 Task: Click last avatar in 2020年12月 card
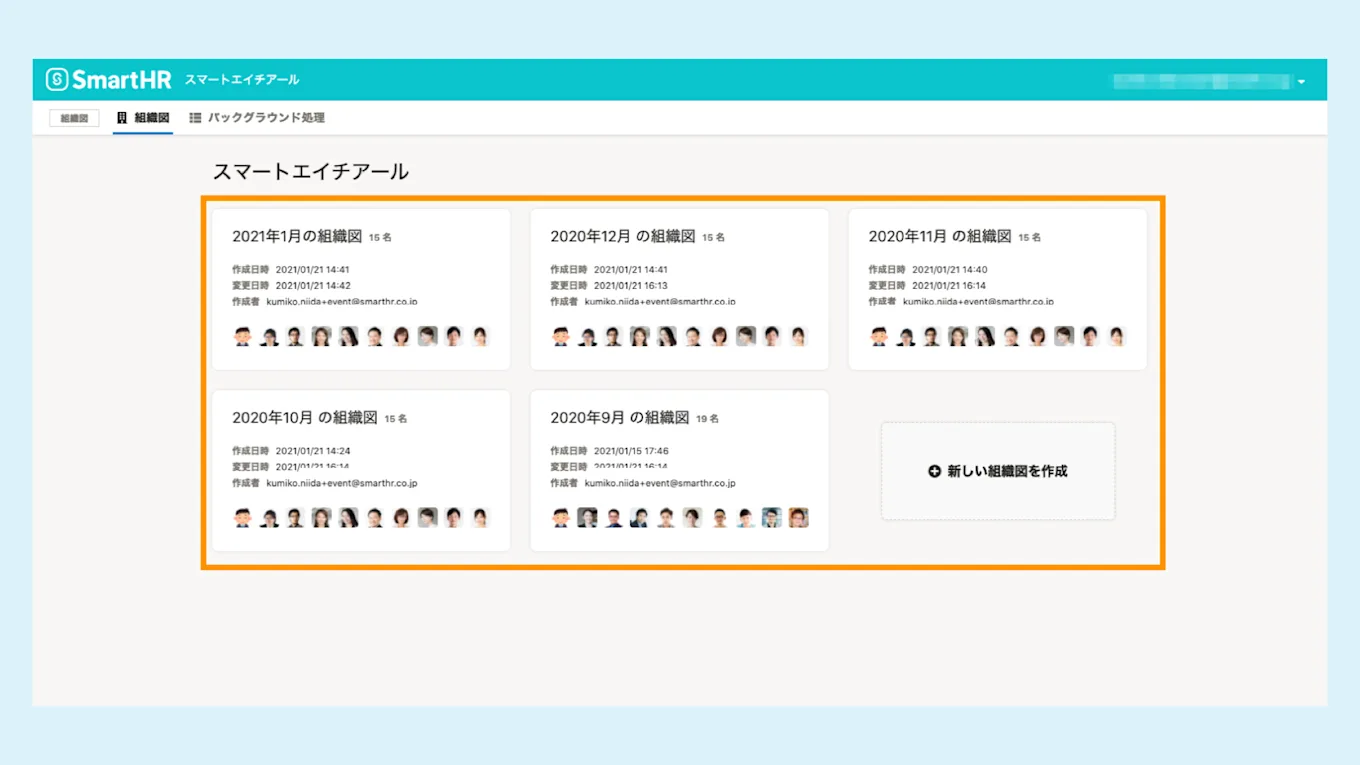click(x=797, y=336)
